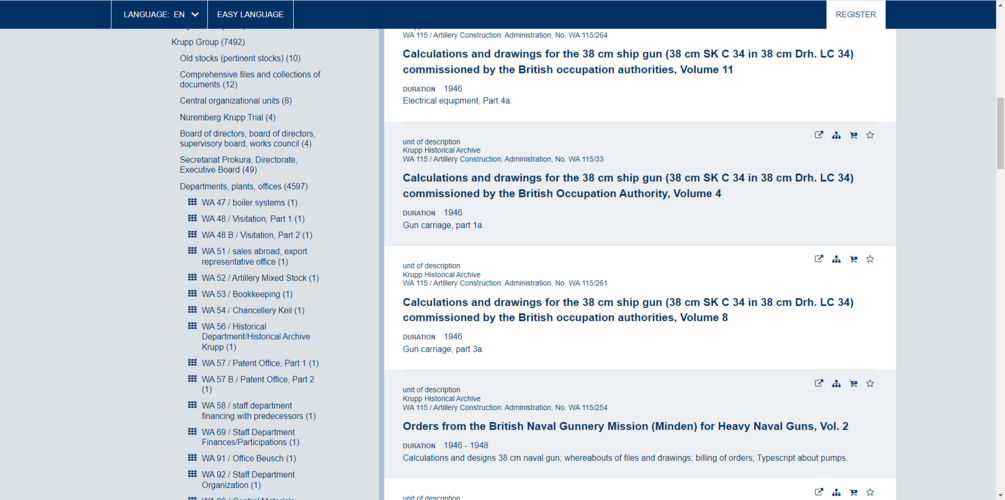Click grid icon beside WA 56 Historical Department
The image size is (1005, 500).
[192, 325]
